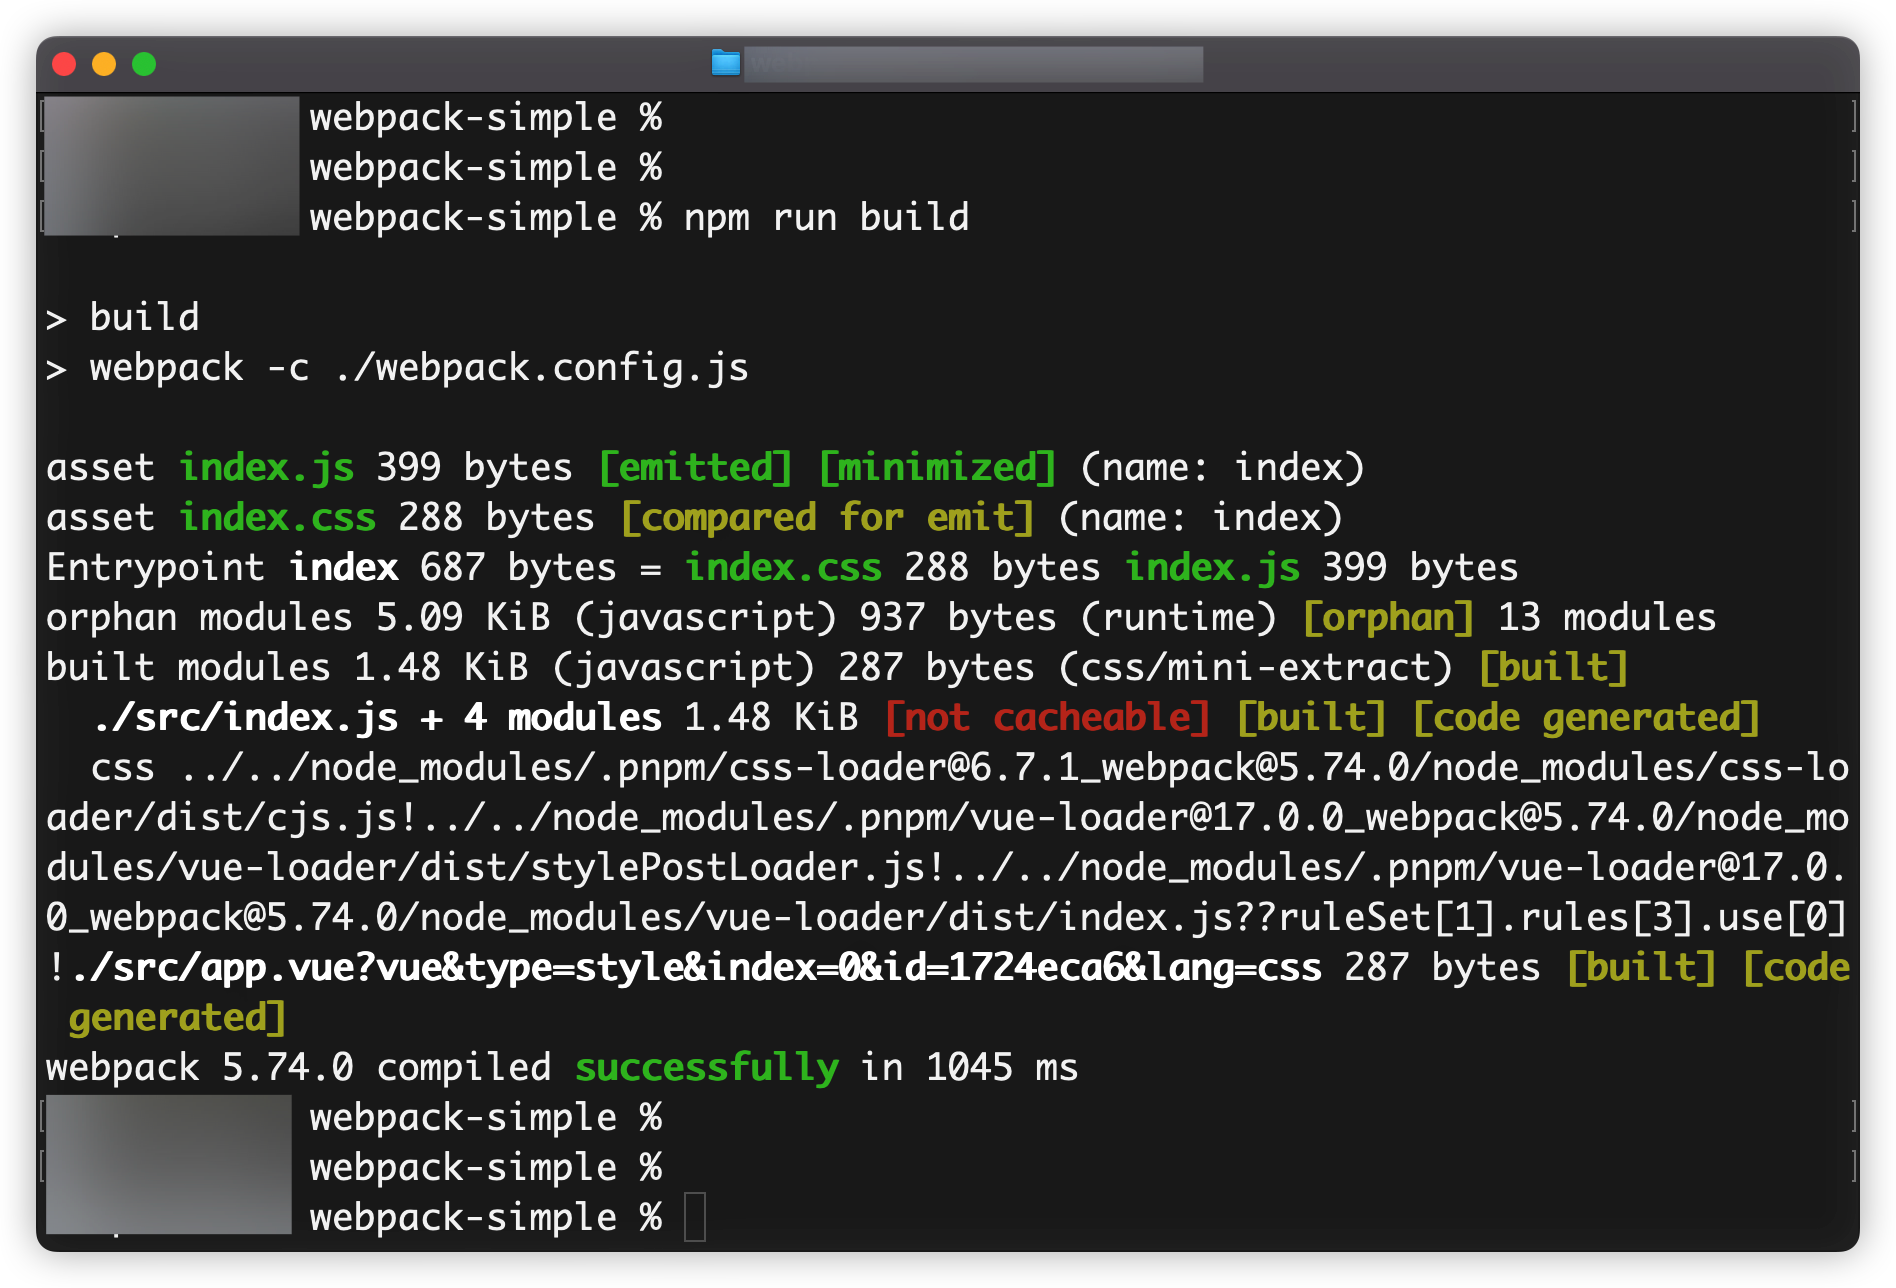Click the bold './src/index.js + 4 modules' text
Screen dimensions: 1896x1288
(x=377, y=717)
